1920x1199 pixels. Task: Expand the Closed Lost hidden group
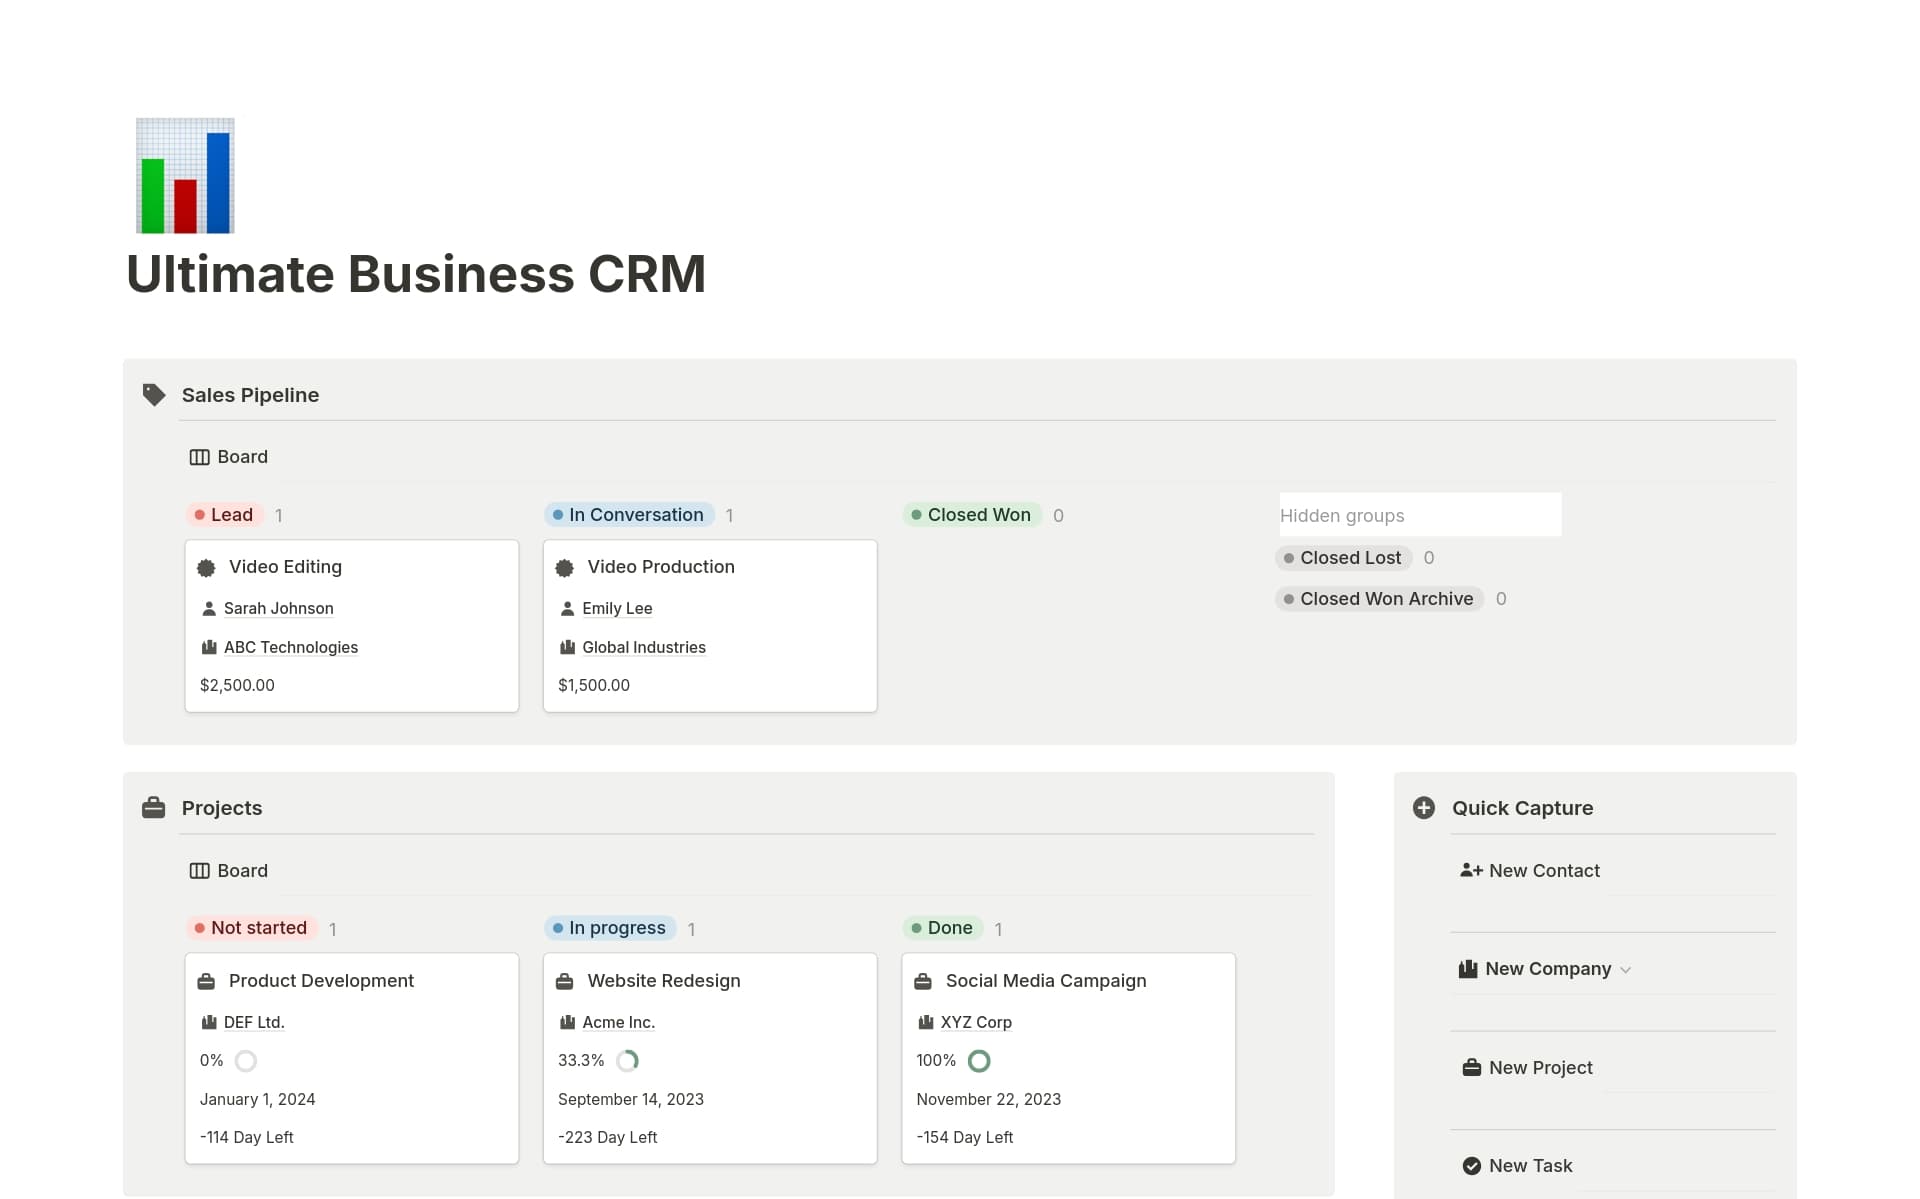[1344, 558]
